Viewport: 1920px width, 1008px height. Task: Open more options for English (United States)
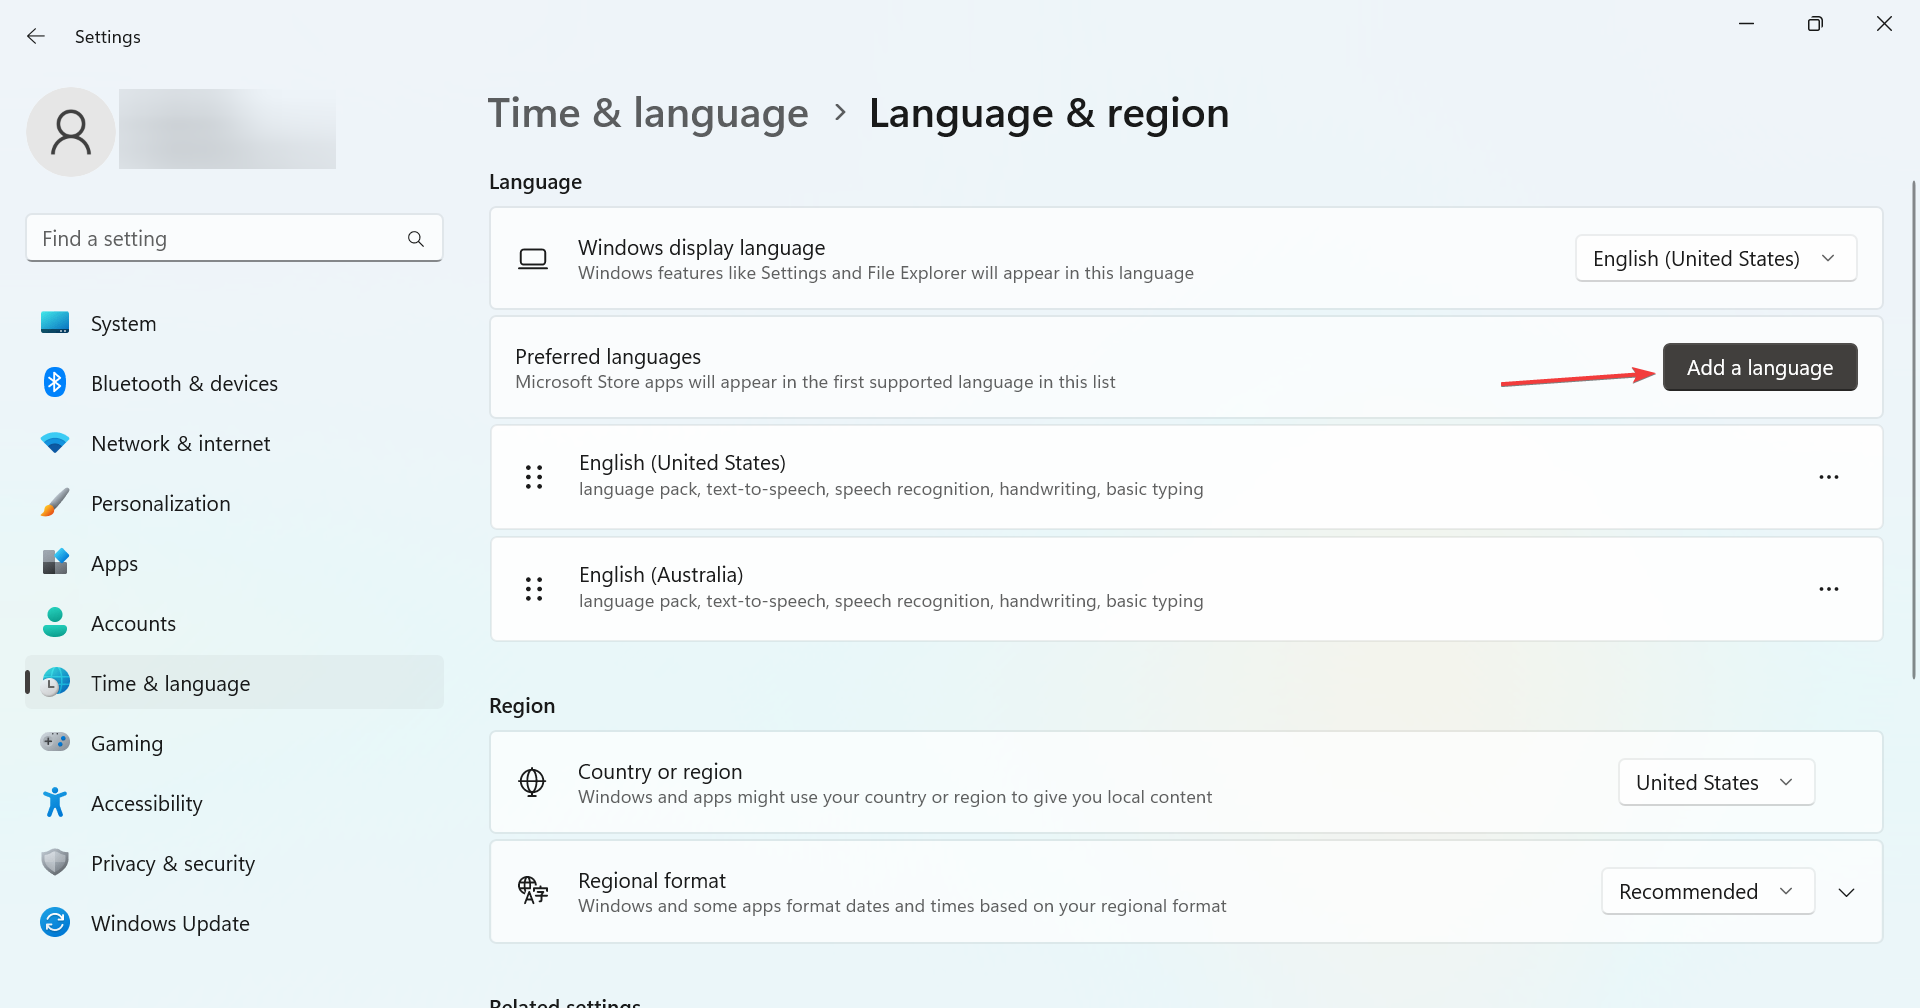(1828, 478)
